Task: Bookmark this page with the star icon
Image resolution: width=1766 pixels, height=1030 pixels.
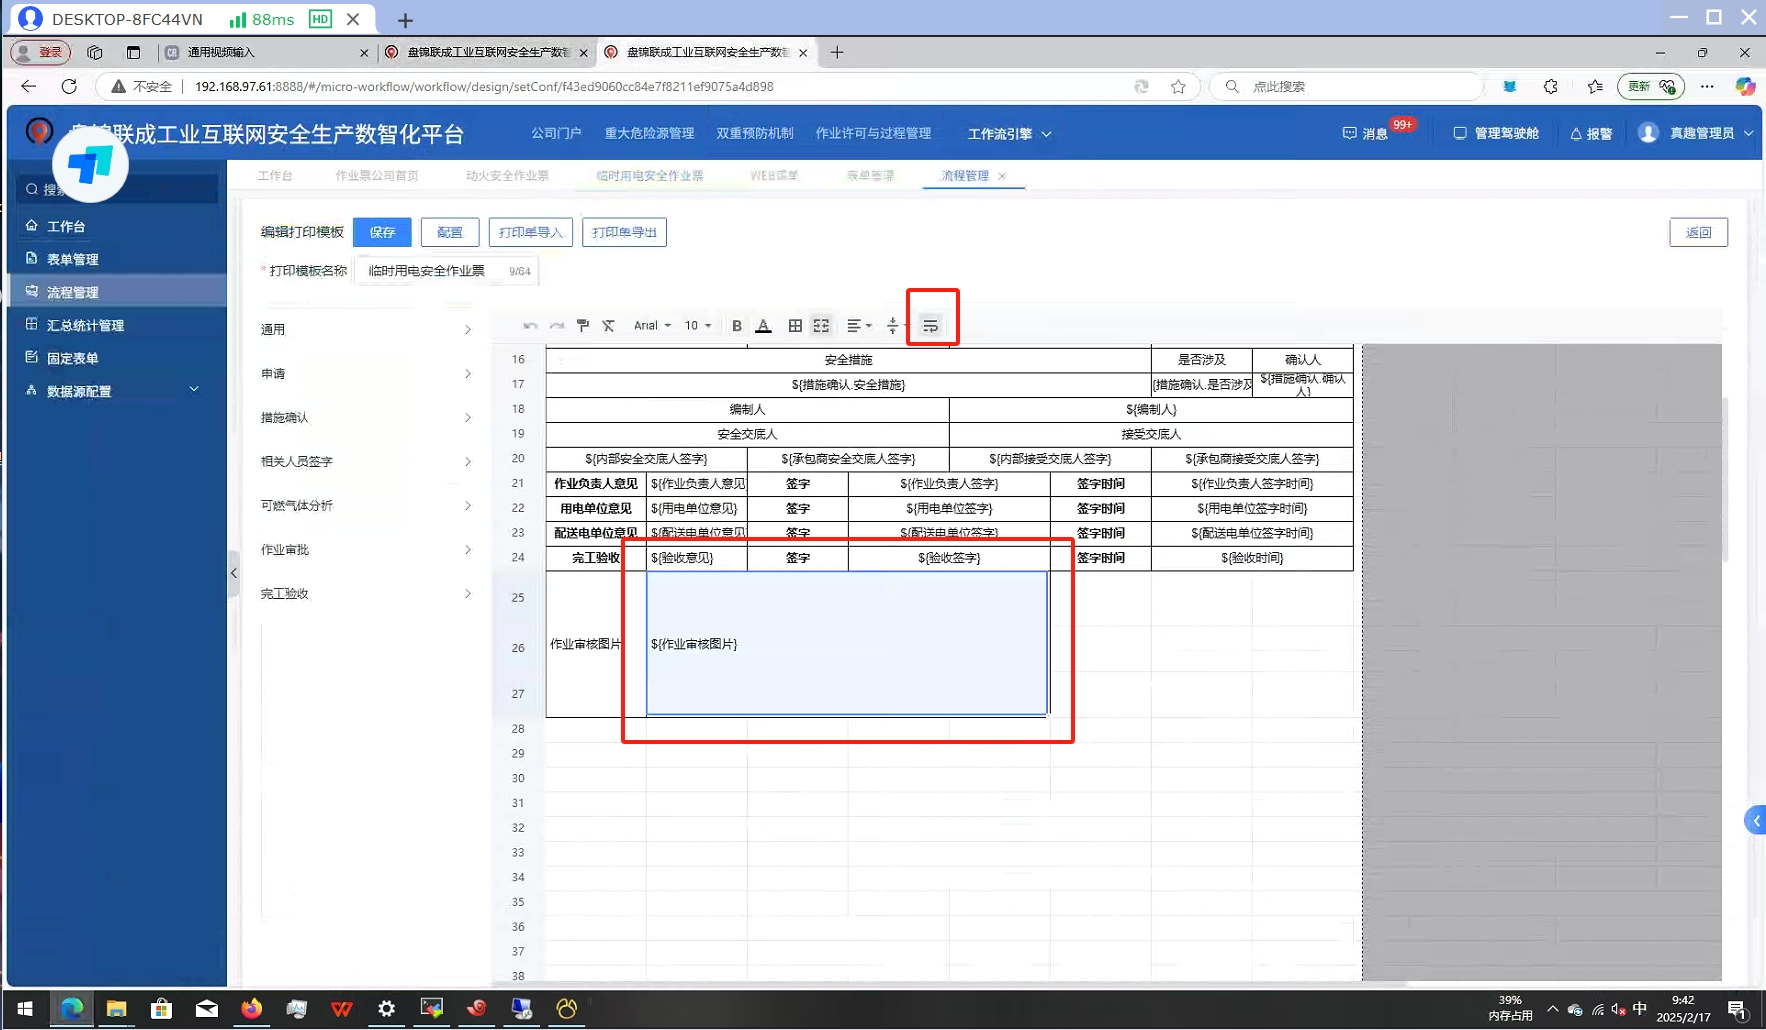Action: point(1178,87)
